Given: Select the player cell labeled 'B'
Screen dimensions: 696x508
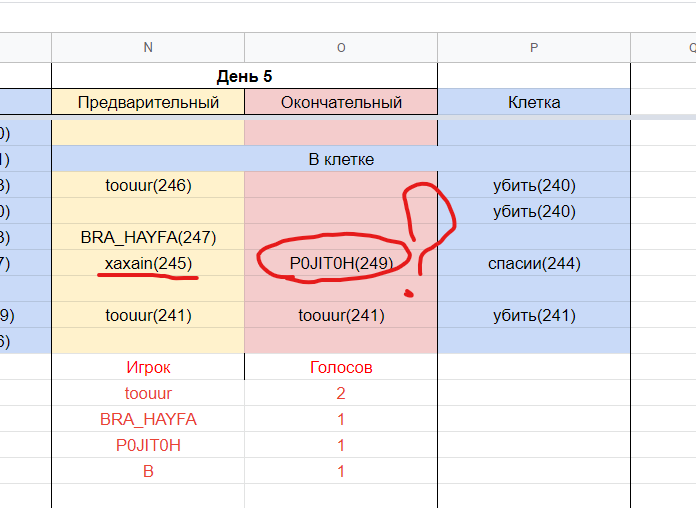Looking at the screenshot, I should click(148, 471).
